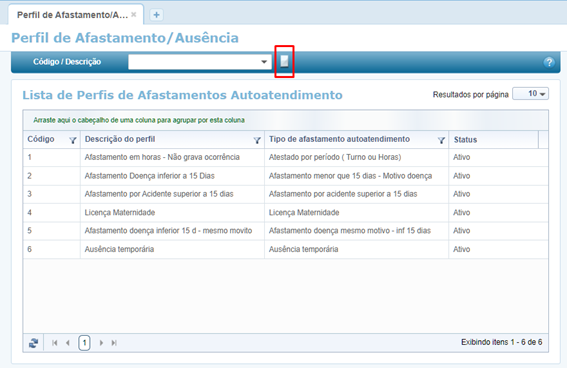Select 'Afastamento doença inferior 15 d - mesmo movito'

pos(168,231)
